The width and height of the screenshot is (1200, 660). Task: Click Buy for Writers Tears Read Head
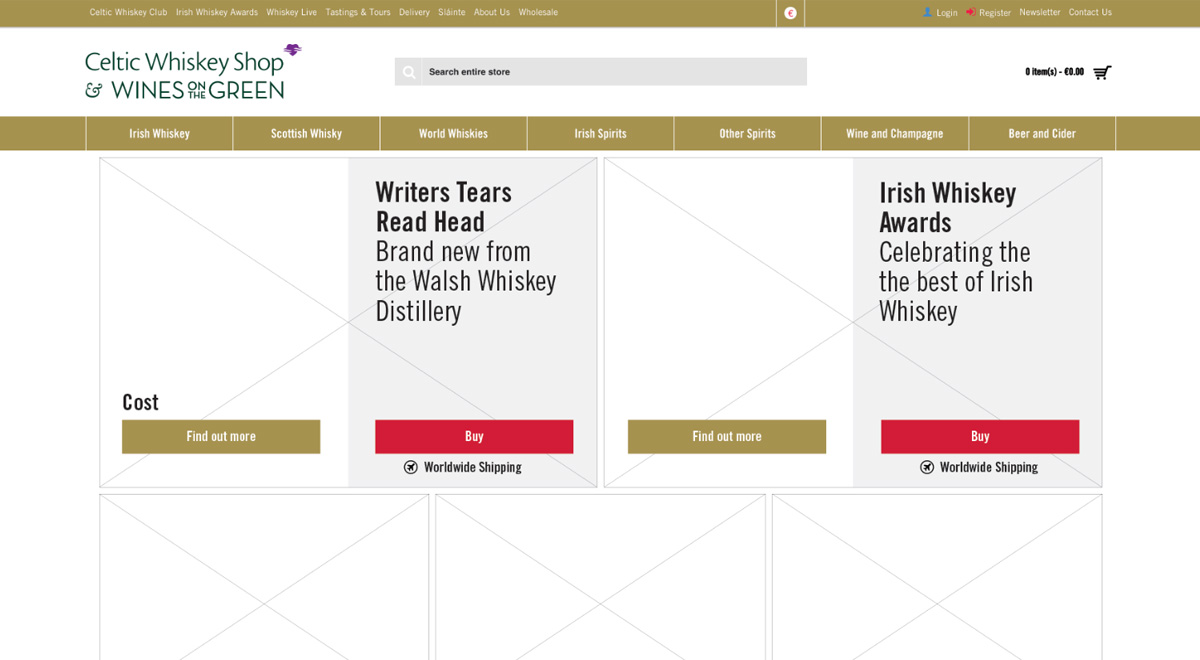[x=474, y=436]
